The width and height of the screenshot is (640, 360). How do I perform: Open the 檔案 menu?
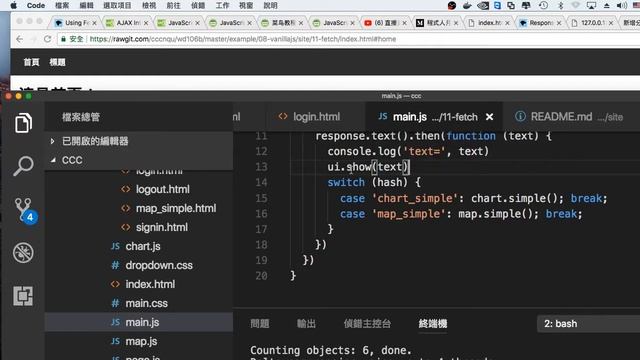click(62, 5)
